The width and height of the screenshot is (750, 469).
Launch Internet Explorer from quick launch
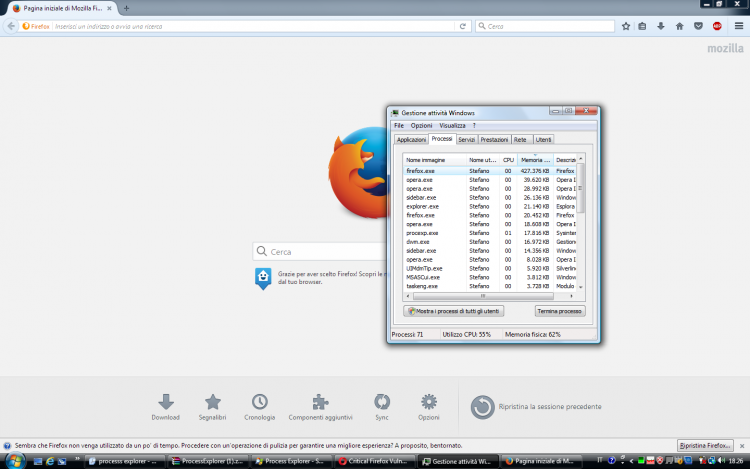click(50, 461)
